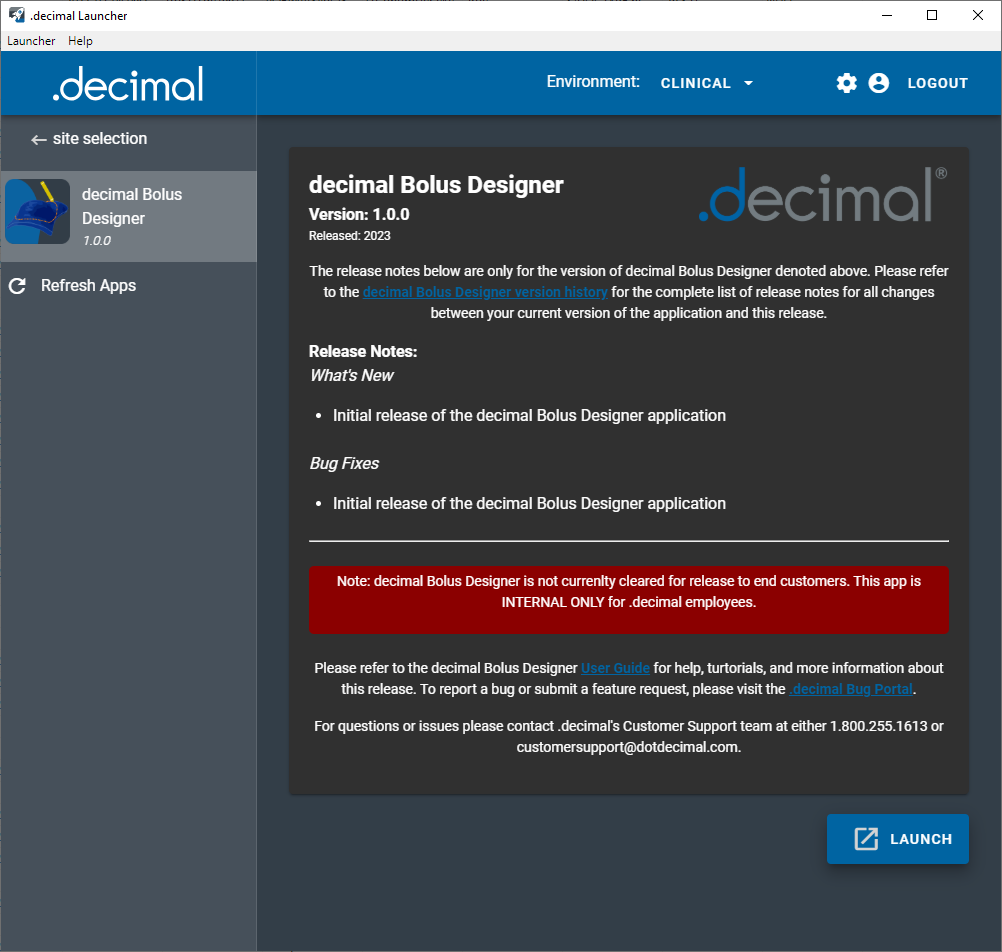1002x952 pixels.
Task: Click the Refresh Apps label
Action: pyautogui.click(x=88, y=286)
